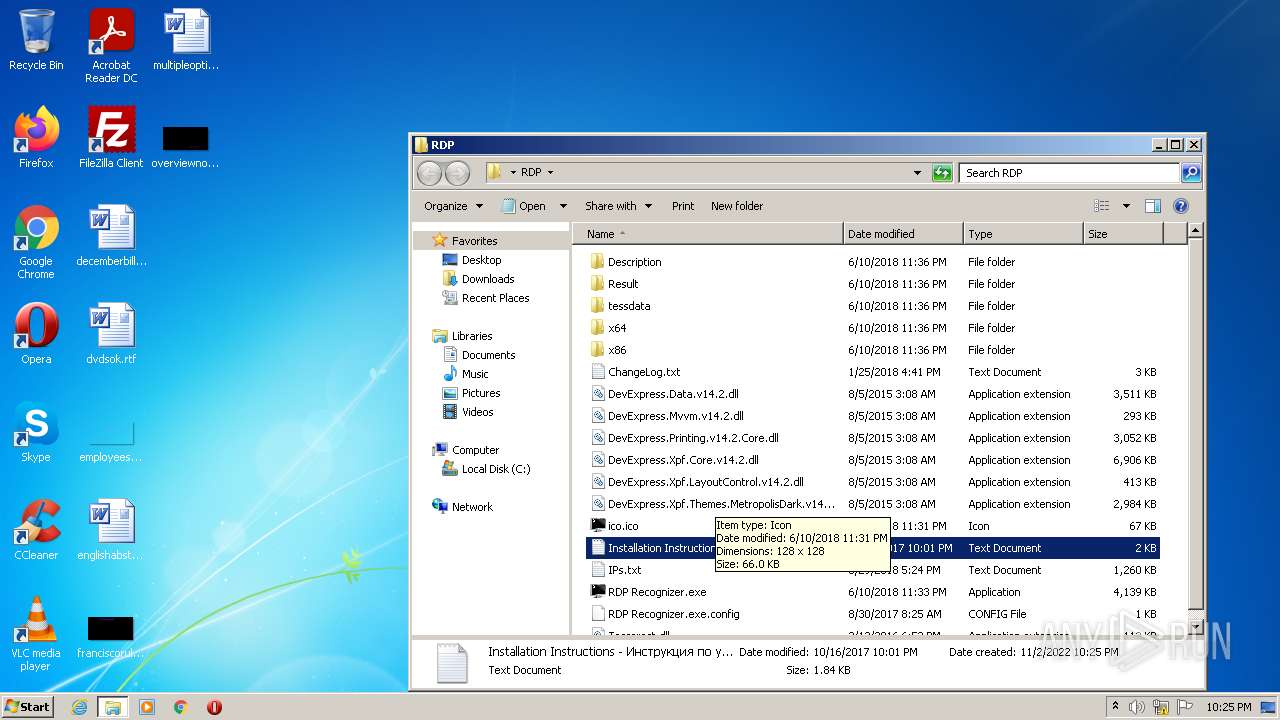Select the tessdata folder

[x=629, y=306]
